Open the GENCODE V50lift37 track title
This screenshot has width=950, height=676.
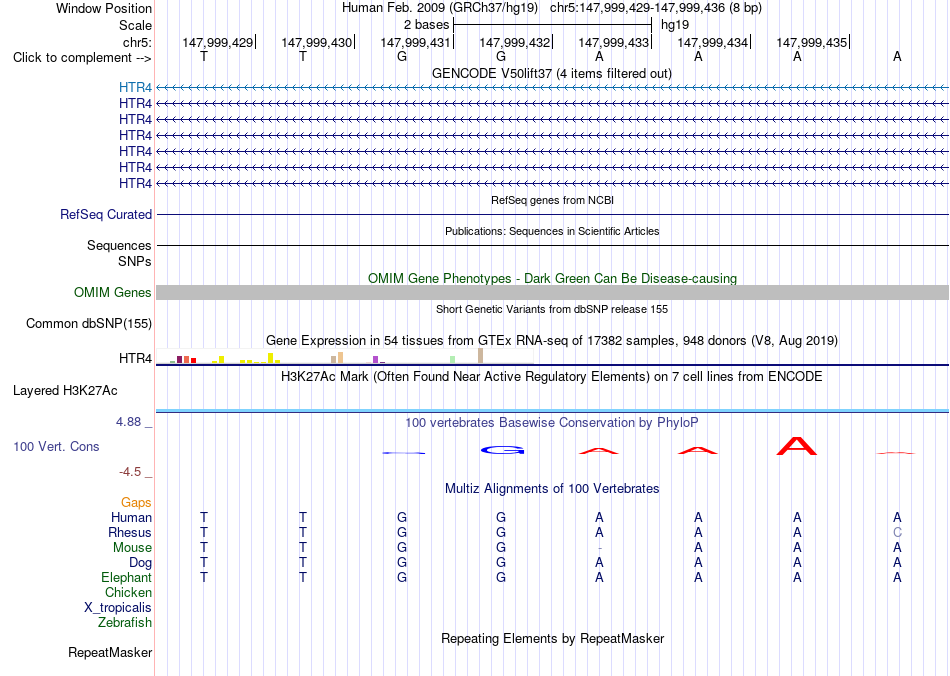(551, 73)
